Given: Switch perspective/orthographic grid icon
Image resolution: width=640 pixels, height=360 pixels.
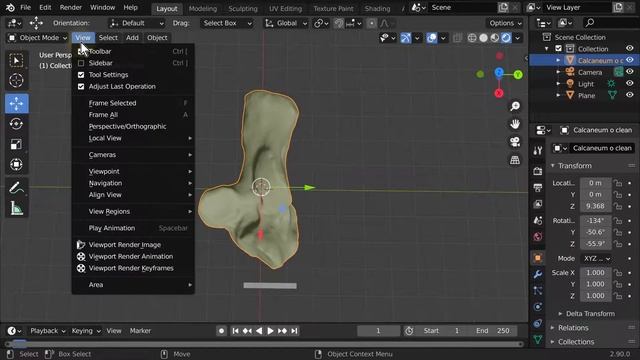Looking at the screenshot, I should [x=515, y=160].
